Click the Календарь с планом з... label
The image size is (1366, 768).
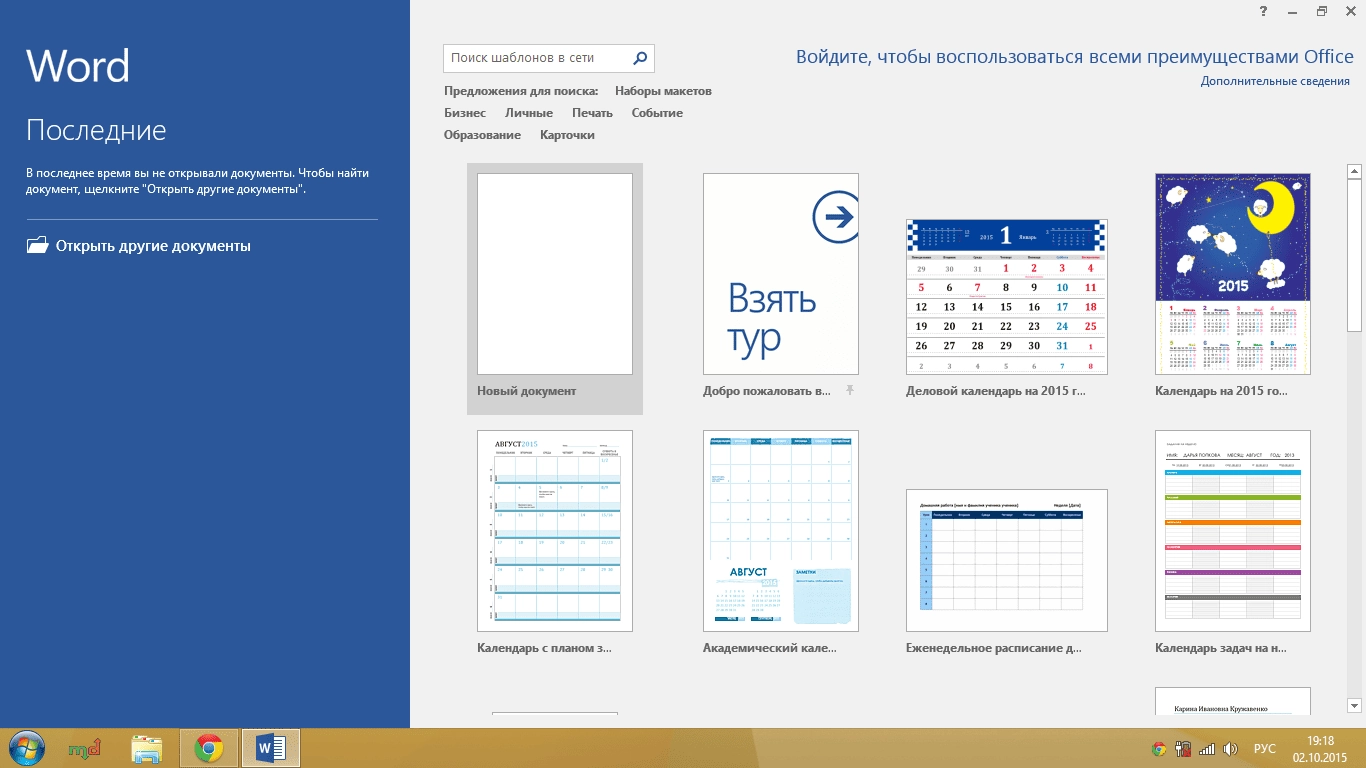point(544,648)
